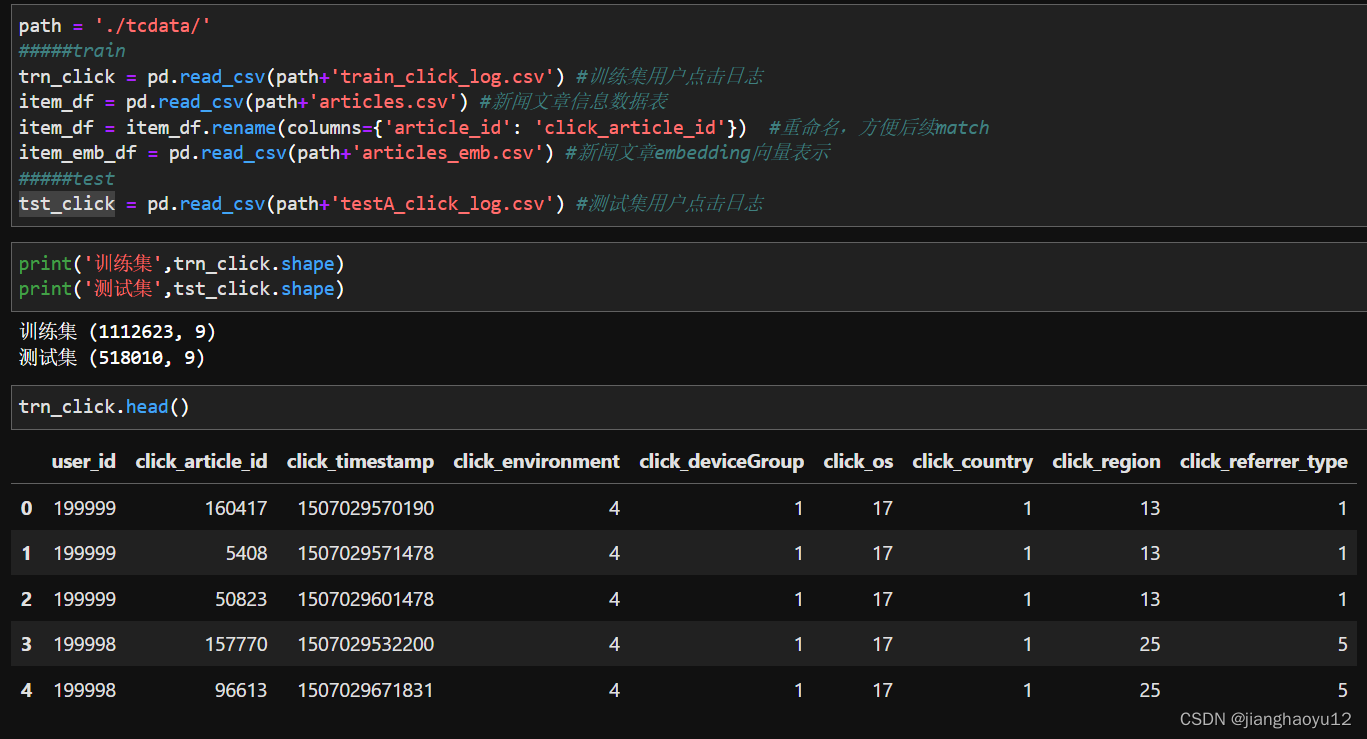Screen dimensions: 1367x739
Task: Select the click_os column header
Action: pos(858,461)
